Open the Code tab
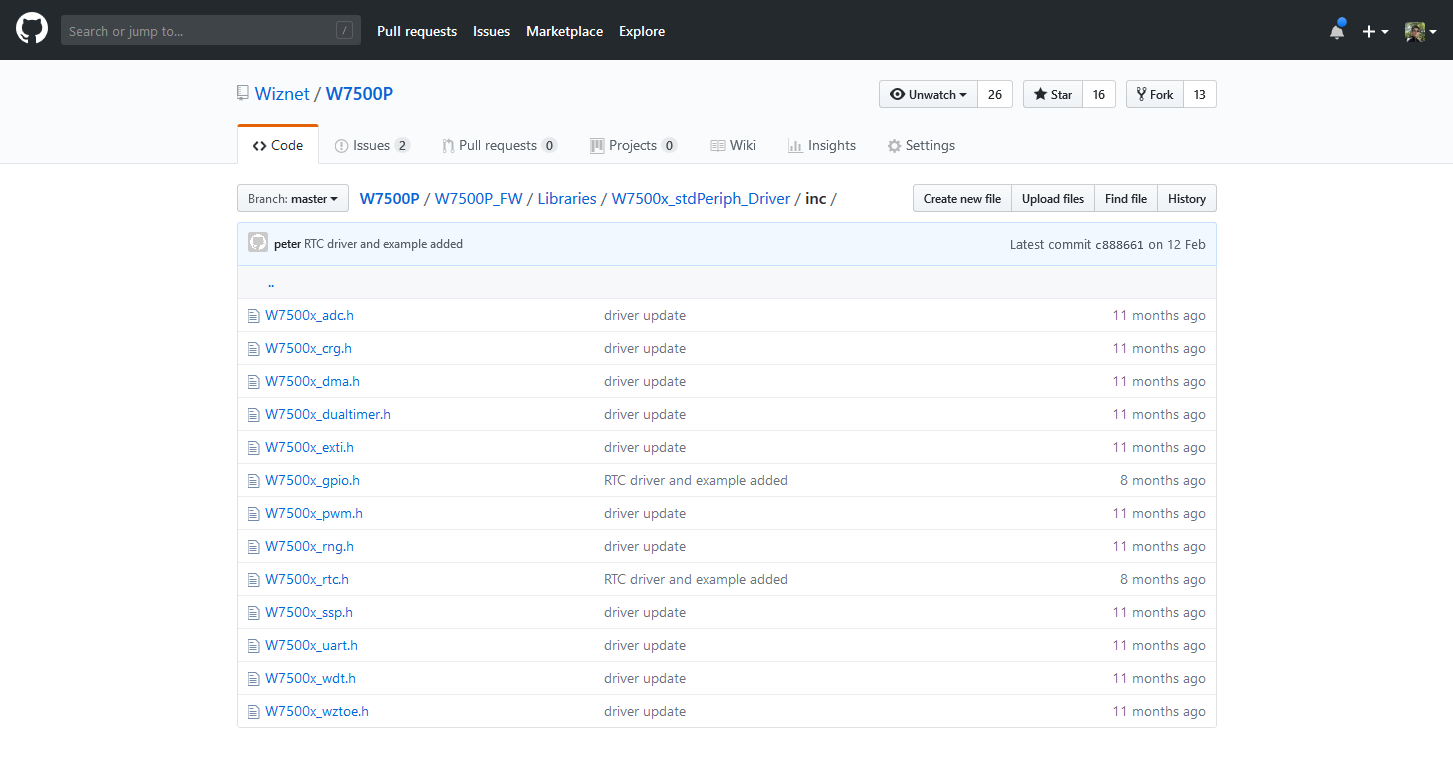 (278, 145)
